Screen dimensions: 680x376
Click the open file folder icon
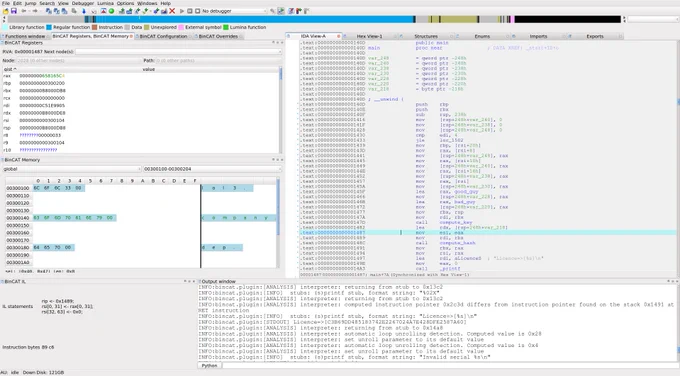[x=6, y=11]
